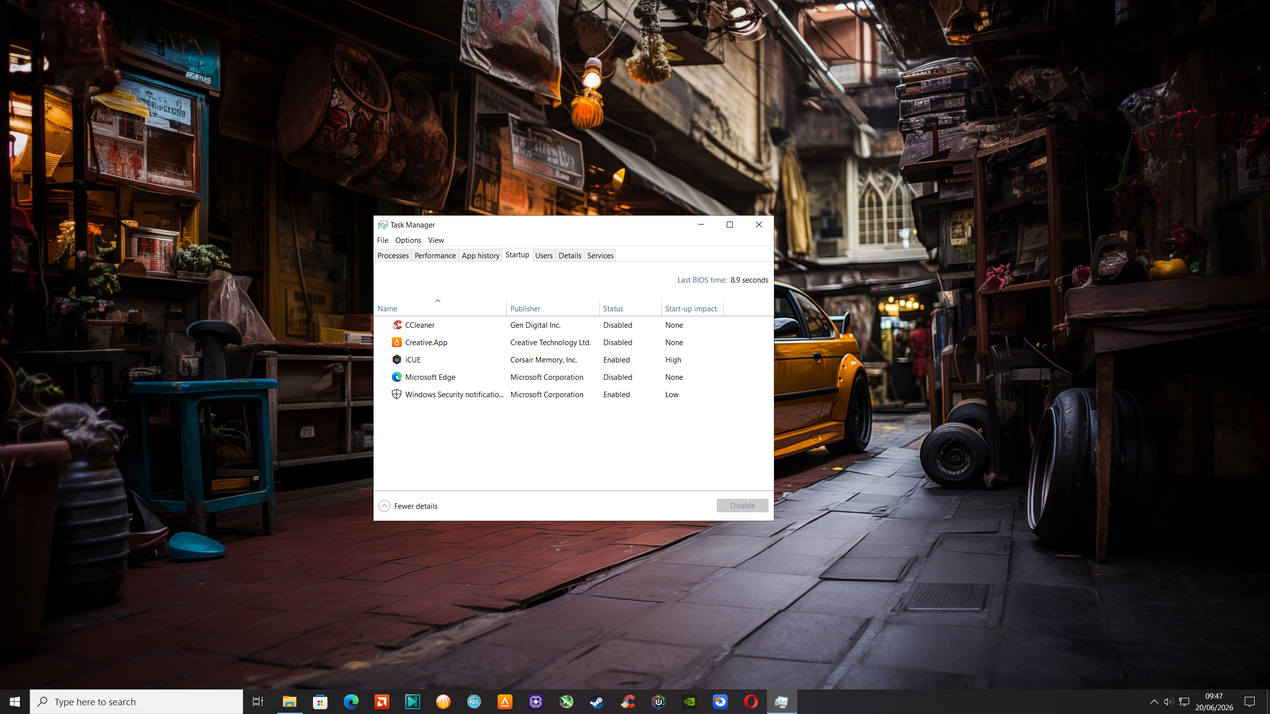Click the "Type here to search" taskbar box
1270x714 pixels.
[137, 702]
